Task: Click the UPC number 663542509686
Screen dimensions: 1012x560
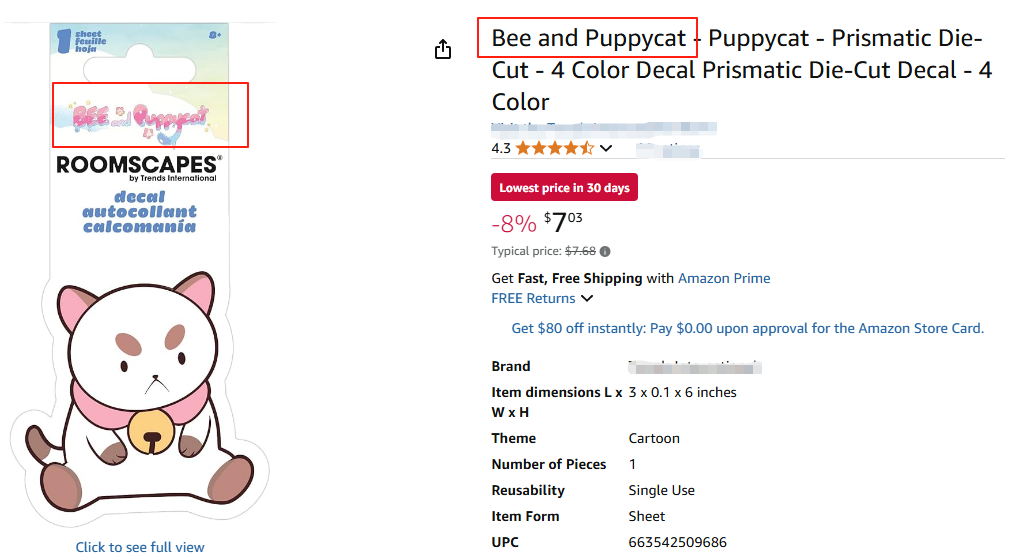Action: coord(677,542)
